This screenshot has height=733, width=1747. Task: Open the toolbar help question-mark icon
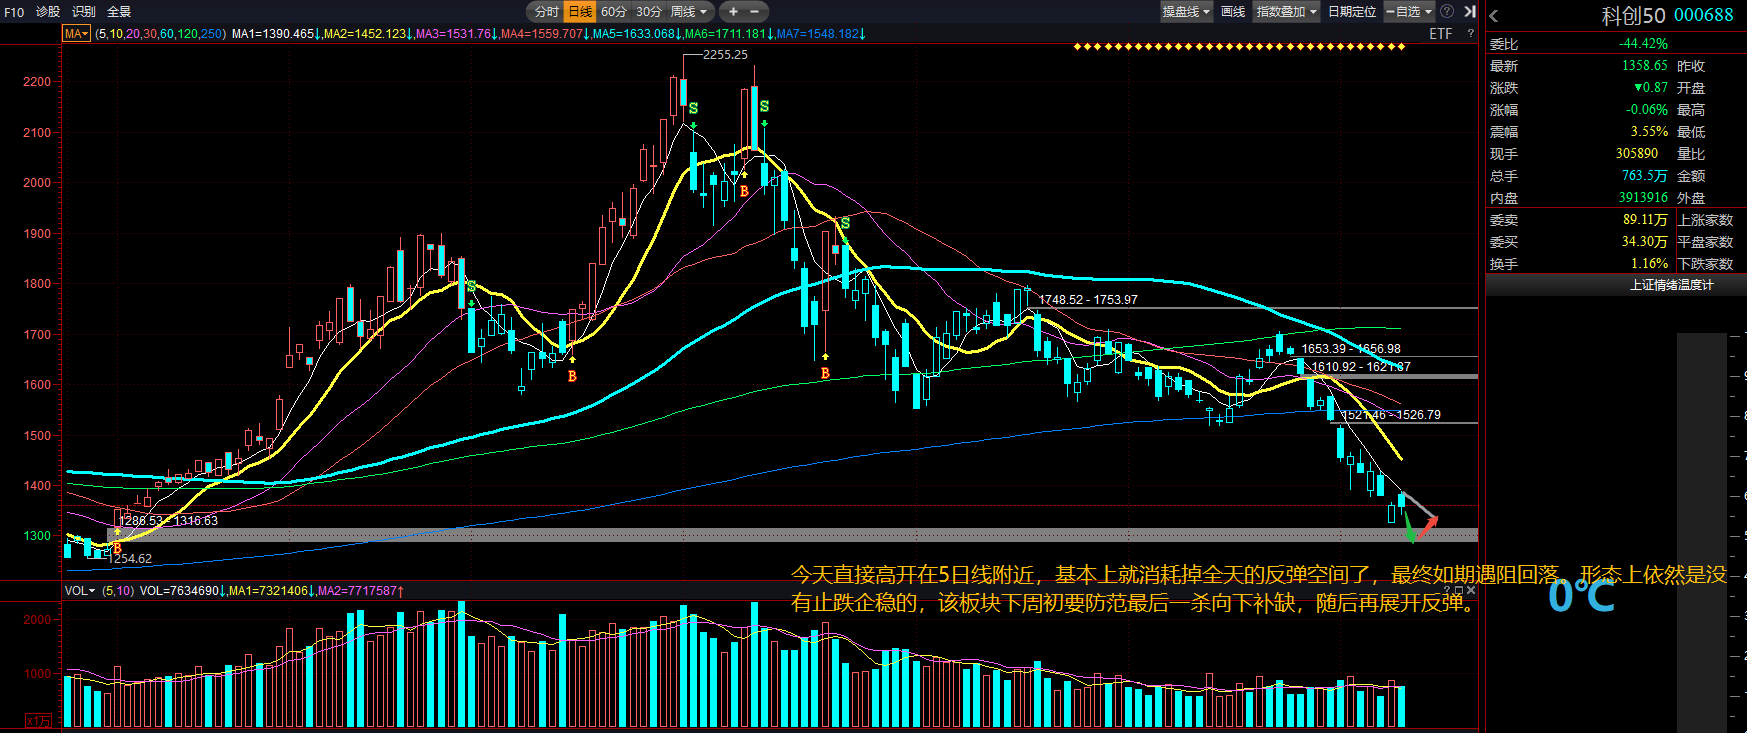pyautogui.click(x=1447, y=12)
